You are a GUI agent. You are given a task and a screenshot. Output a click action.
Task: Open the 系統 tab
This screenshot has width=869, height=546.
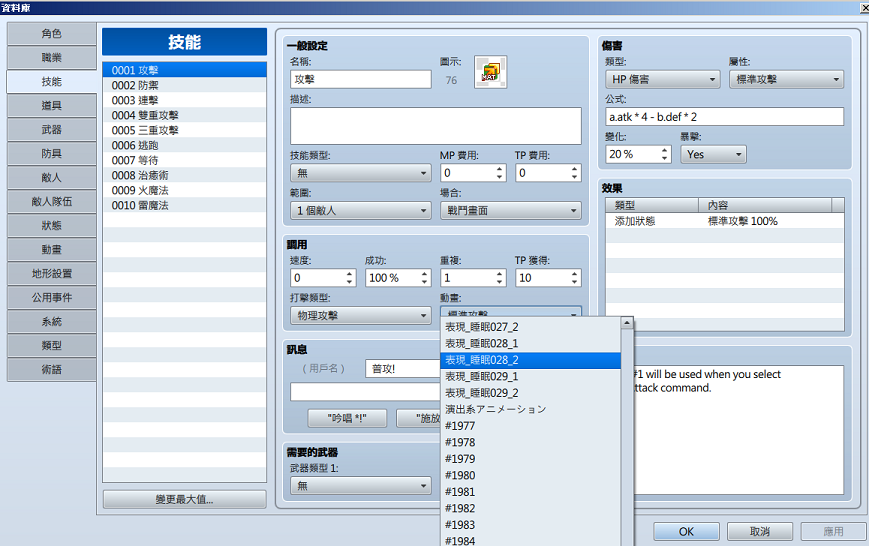(52, 322)
